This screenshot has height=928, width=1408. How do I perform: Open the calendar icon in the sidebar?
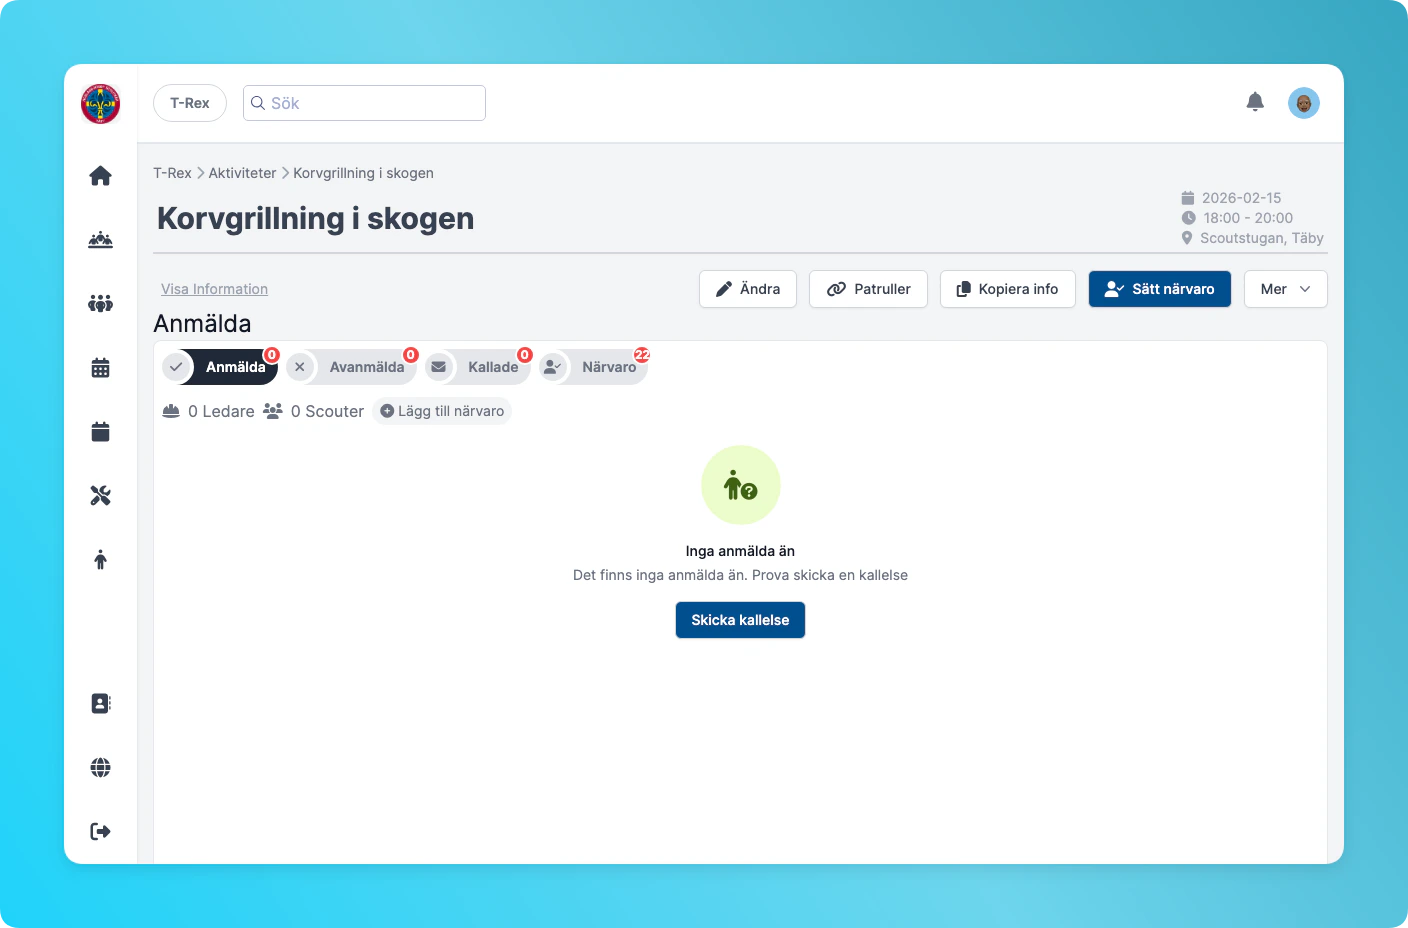point(100,367)
